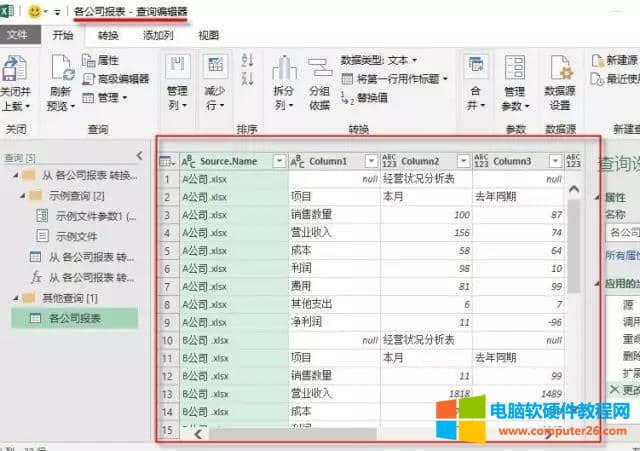Click the horizontal scrollbar left arrow
Screen dimensions: 640x451
[x=198, y=434]
